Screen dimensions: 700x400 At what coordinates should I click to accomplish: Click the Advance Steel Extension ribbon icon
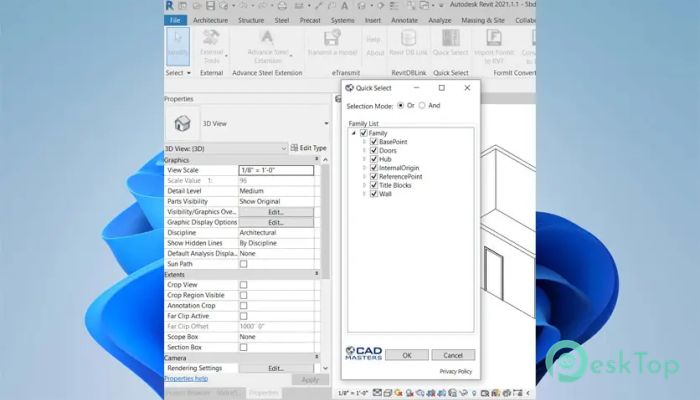coord(267,38)
